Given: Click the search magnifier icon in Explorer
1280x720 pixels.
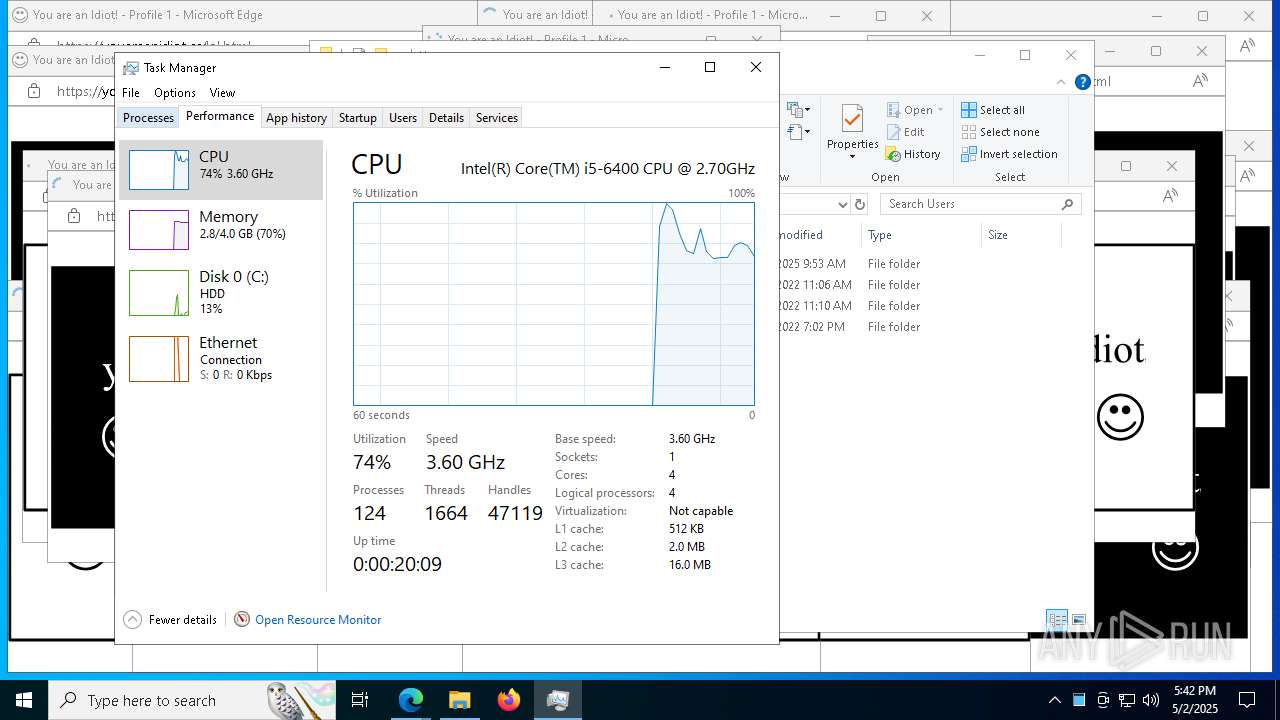Looking at the screenshot, I should pos(1067,204).
